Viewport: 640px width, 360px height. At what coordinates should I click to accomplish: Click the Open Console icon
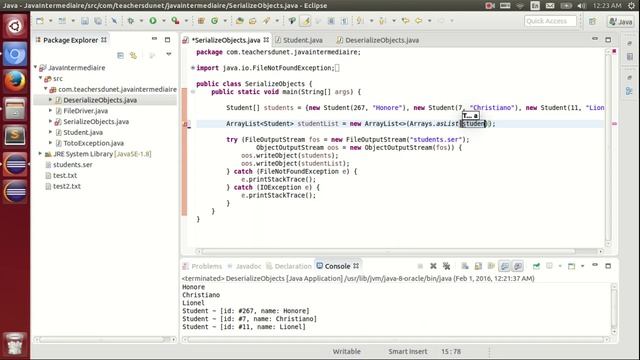(571, 266)
